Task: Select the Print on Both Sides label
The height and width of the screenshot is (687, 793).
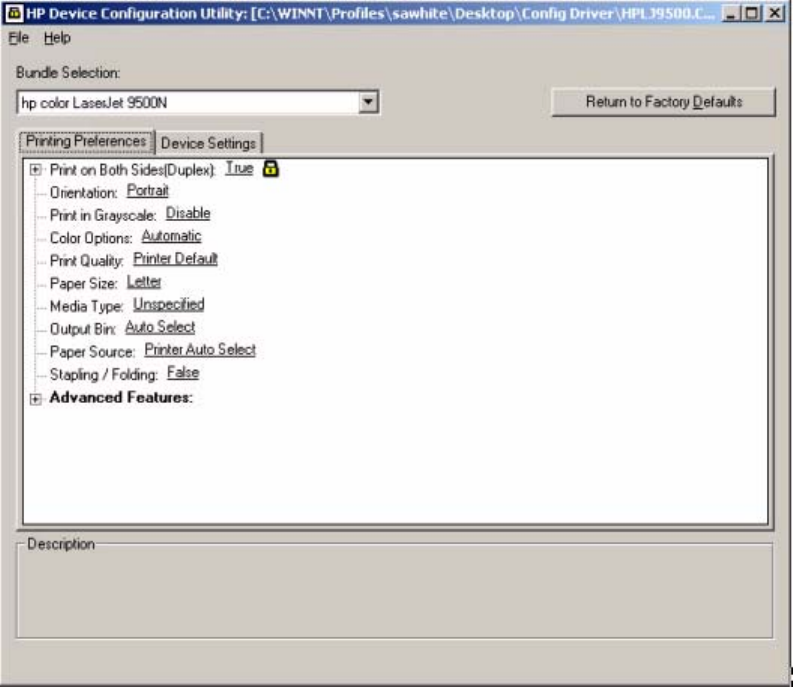Action: pyautogui.click(x=133, y=170)
